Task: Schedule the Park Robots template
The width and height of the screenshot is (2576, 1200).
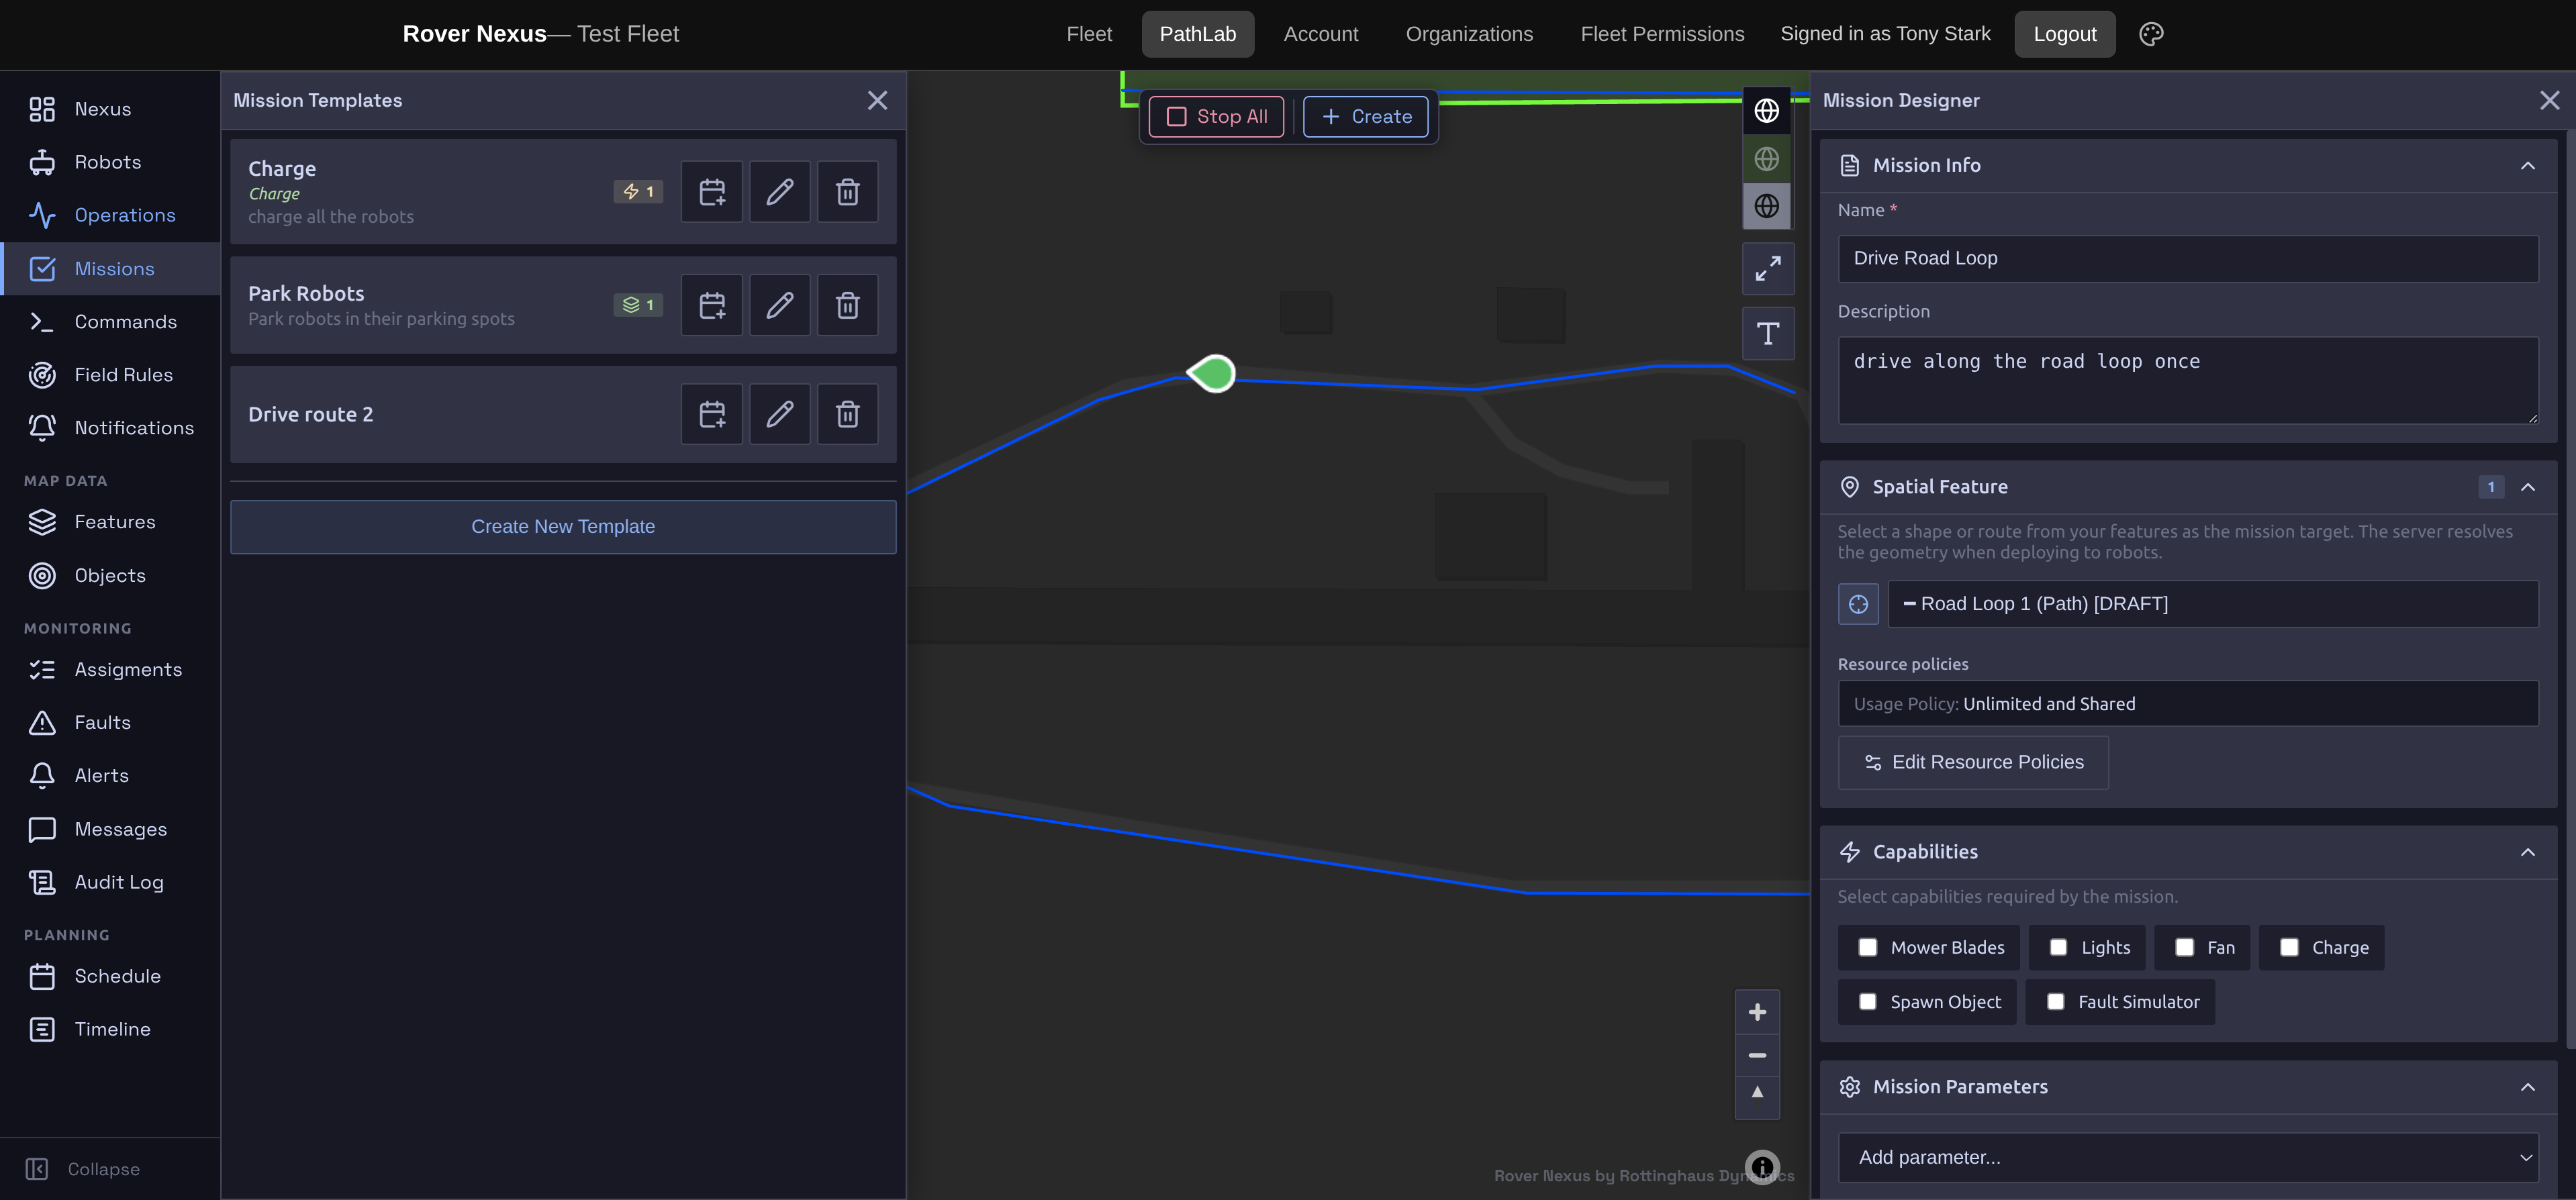Action: [x=712, y=305]
